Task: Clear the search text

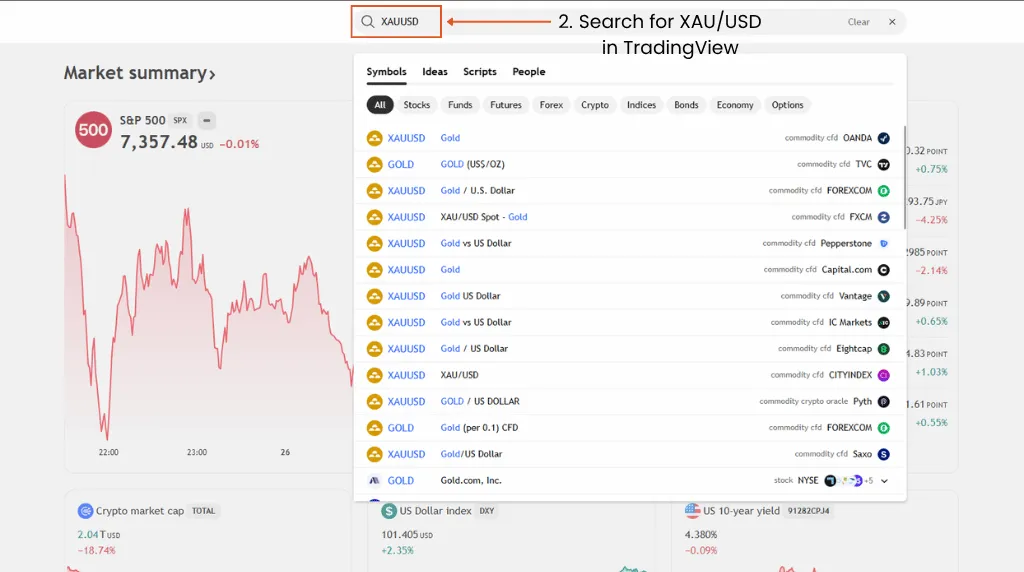Action: (858, 22)
